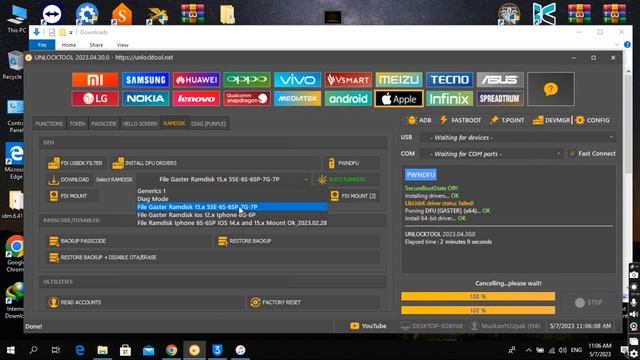Open the T.Point tool
Screen dimensions: 640x360
(507, 120)
